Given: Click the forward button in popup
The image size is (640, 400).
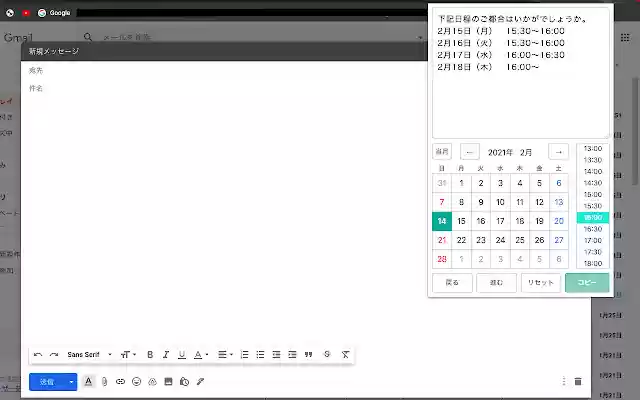Looking at the screenshot, I should pos(496,282).
